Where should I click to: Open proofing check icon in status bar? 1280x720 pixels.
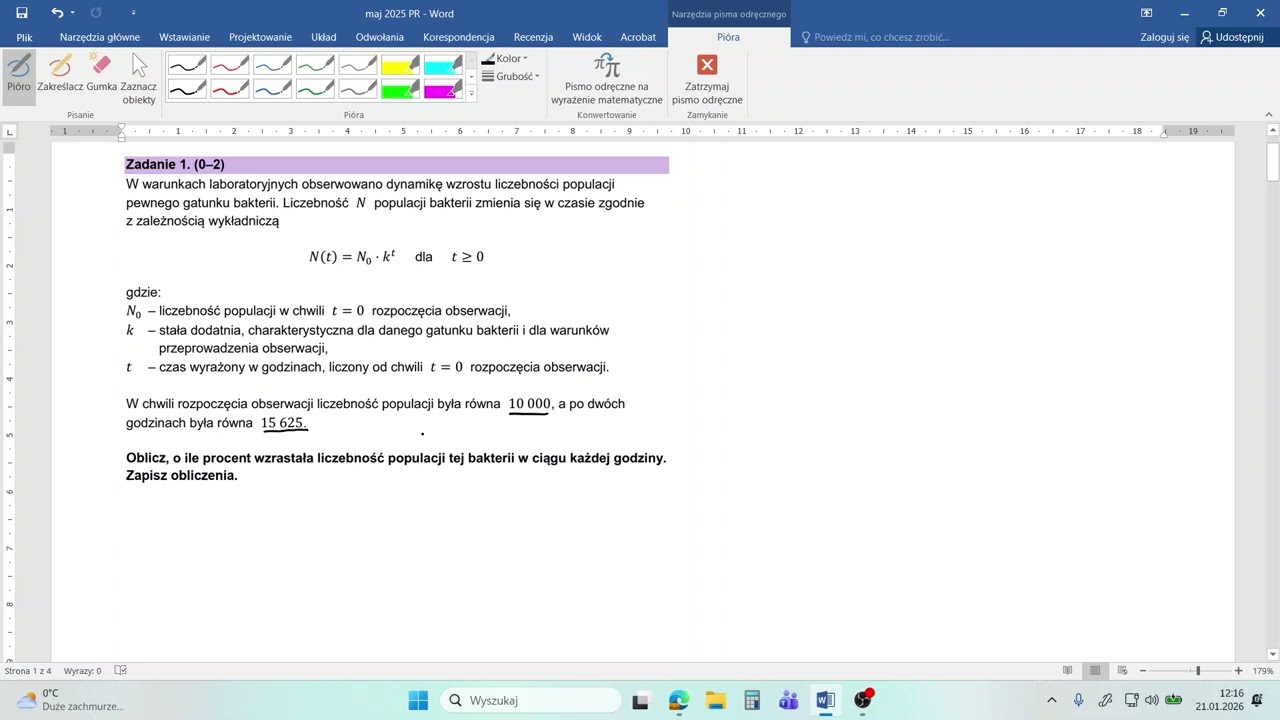121,671
